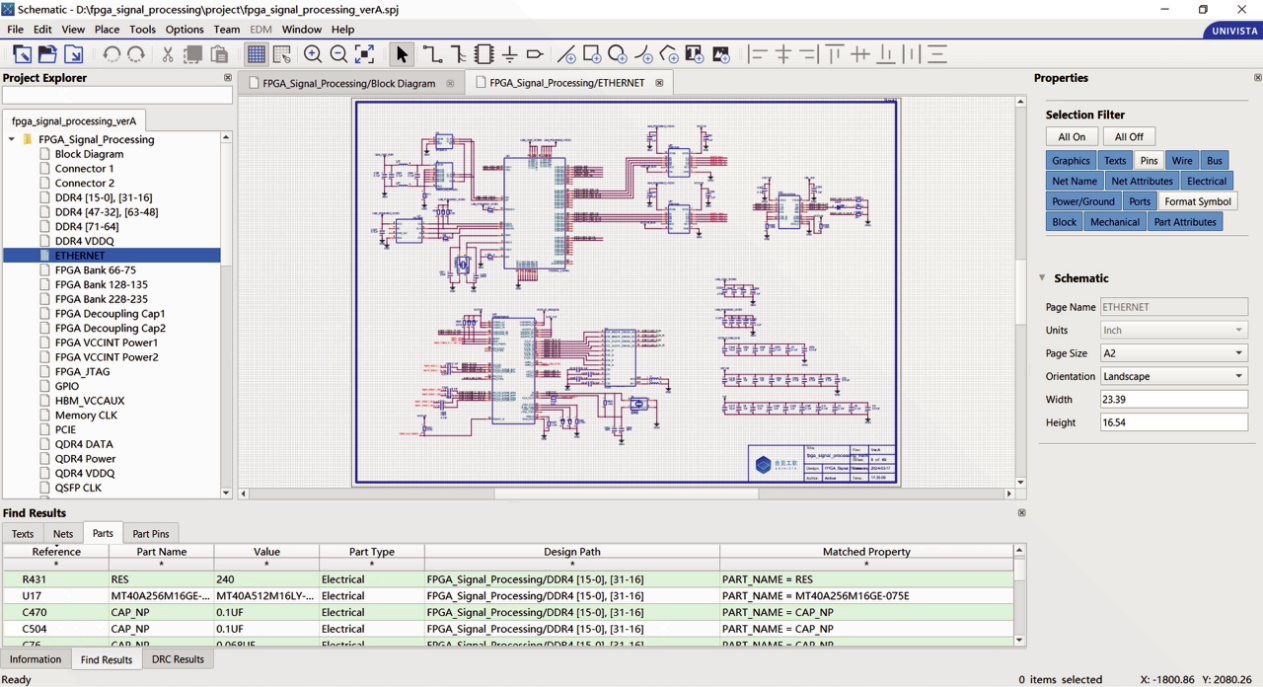Open the FPGA_JTAG page in Project Explorer
1263x687 pixels.
[x=81, y=371]
